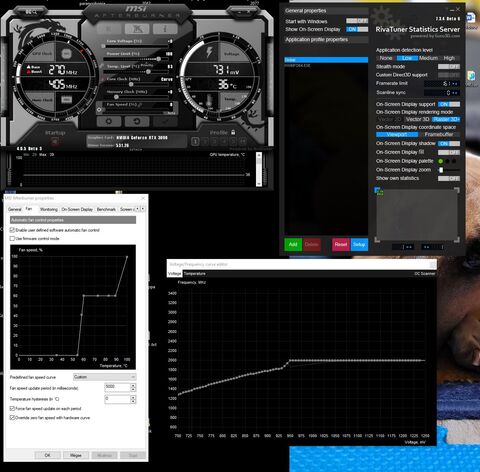This screenshot has width=480, height=472.
Task: Select Global profile in RivaTuner list
Action: (x=326, y=60)
